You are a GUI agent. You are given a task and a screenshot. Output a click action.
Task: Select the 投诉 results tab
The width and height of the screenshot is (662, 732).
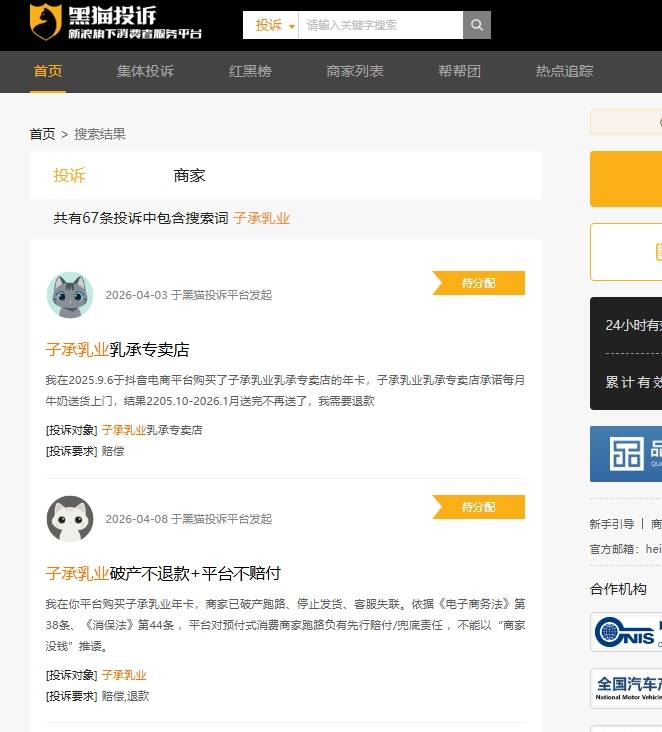(69, 175)
